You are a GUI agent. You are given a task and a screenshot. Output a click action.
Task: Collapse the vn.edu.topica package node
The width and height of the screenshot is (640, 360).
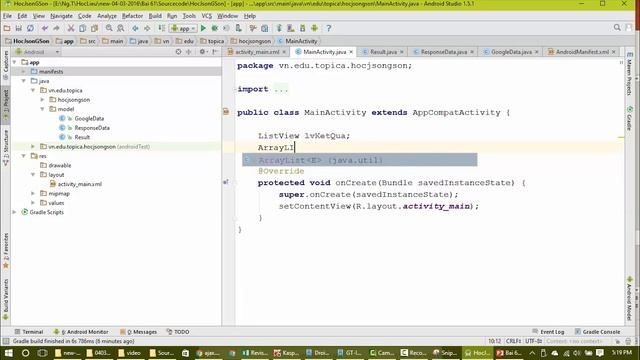click(33, 91)
